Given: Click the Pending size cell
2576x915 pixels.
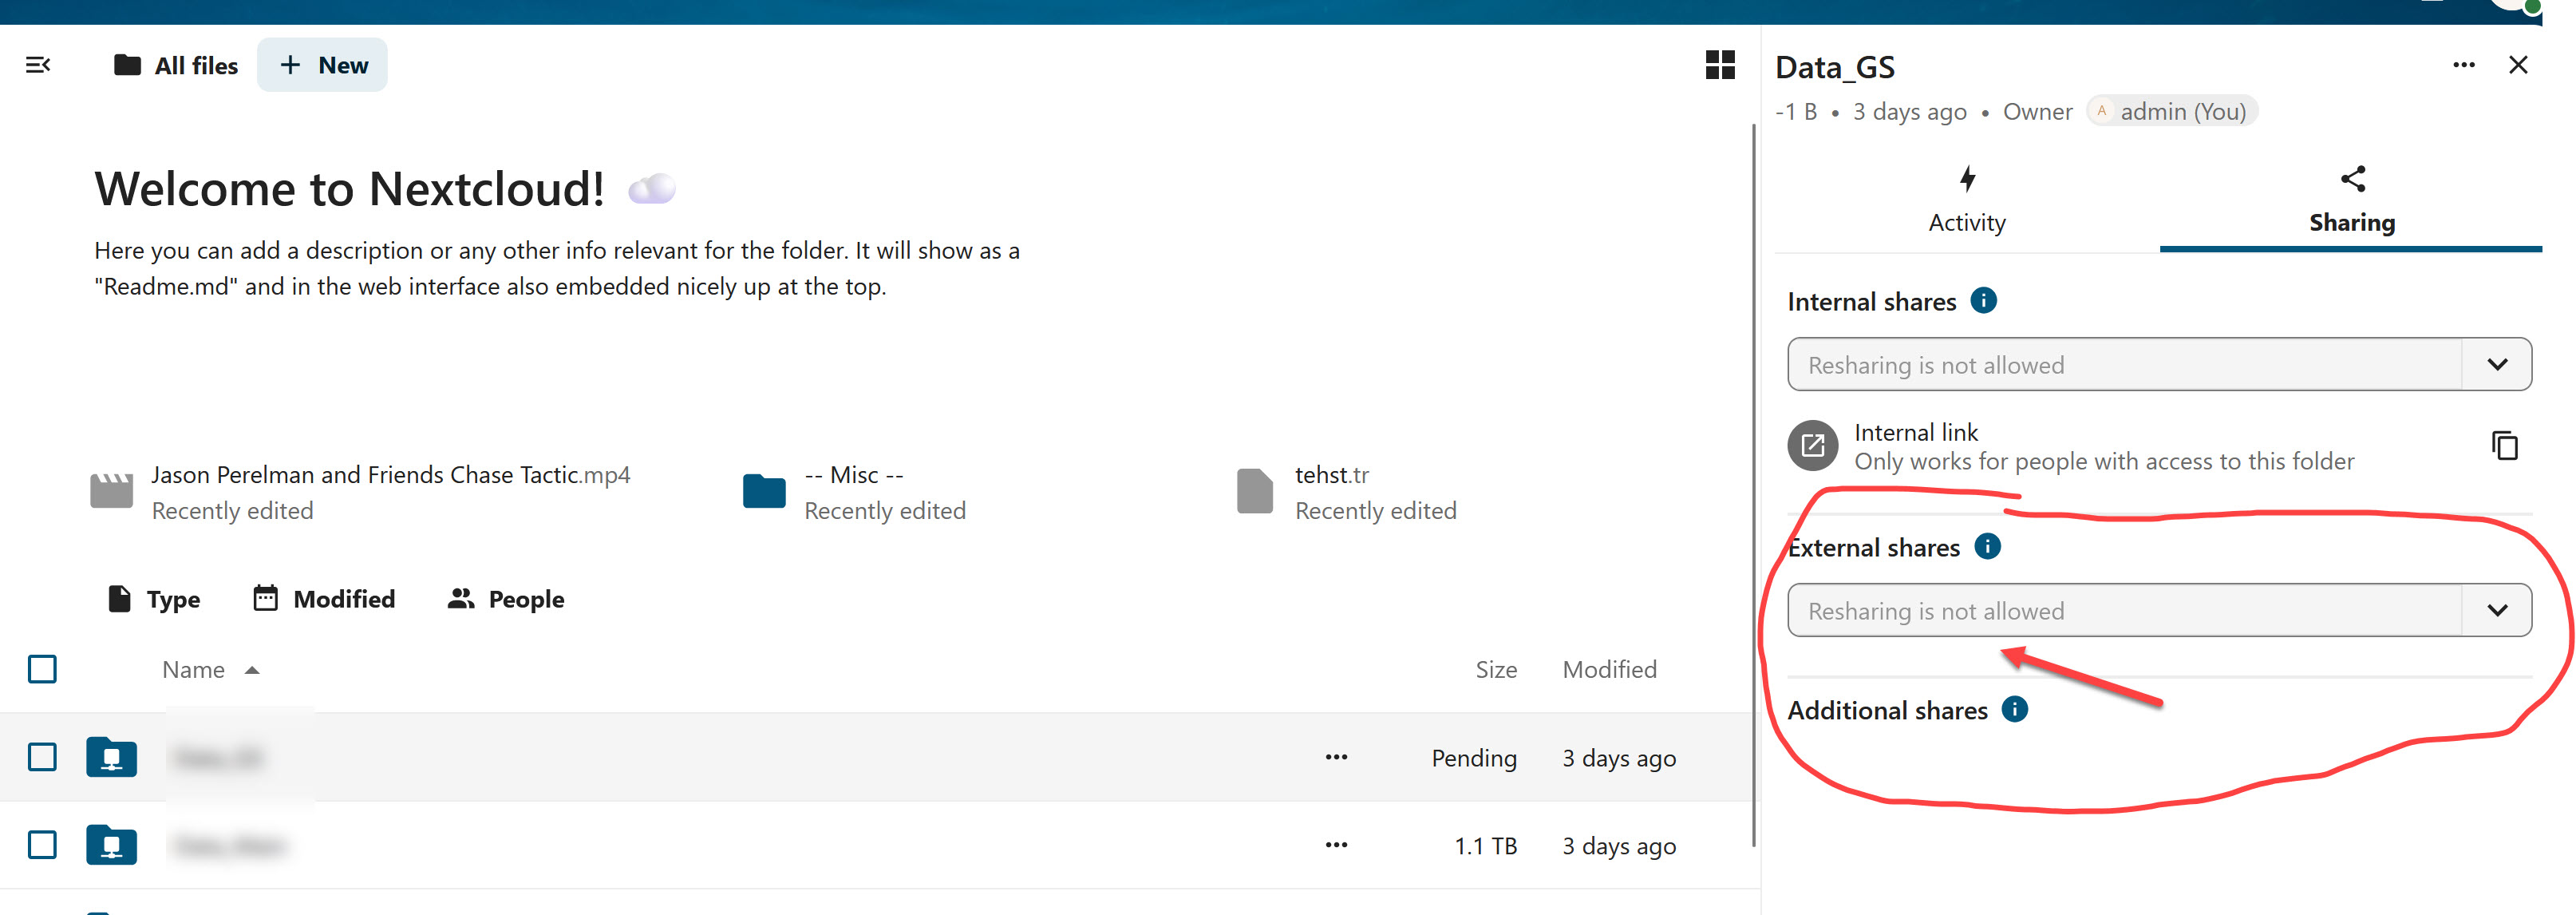Looking at the screenshot, I should tap(1474, 758).
